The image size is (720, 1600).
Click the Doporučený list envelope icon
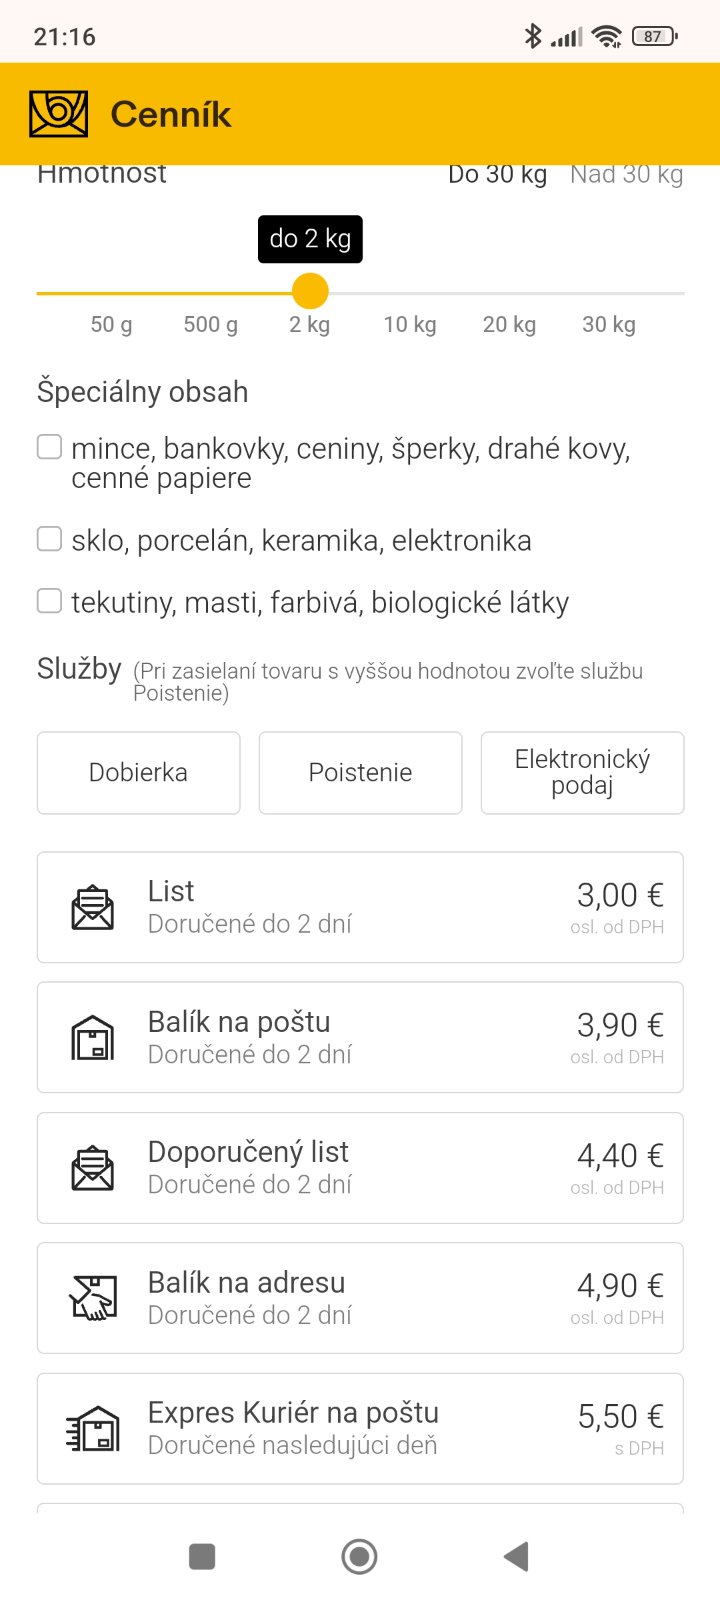coord(92,1168)
